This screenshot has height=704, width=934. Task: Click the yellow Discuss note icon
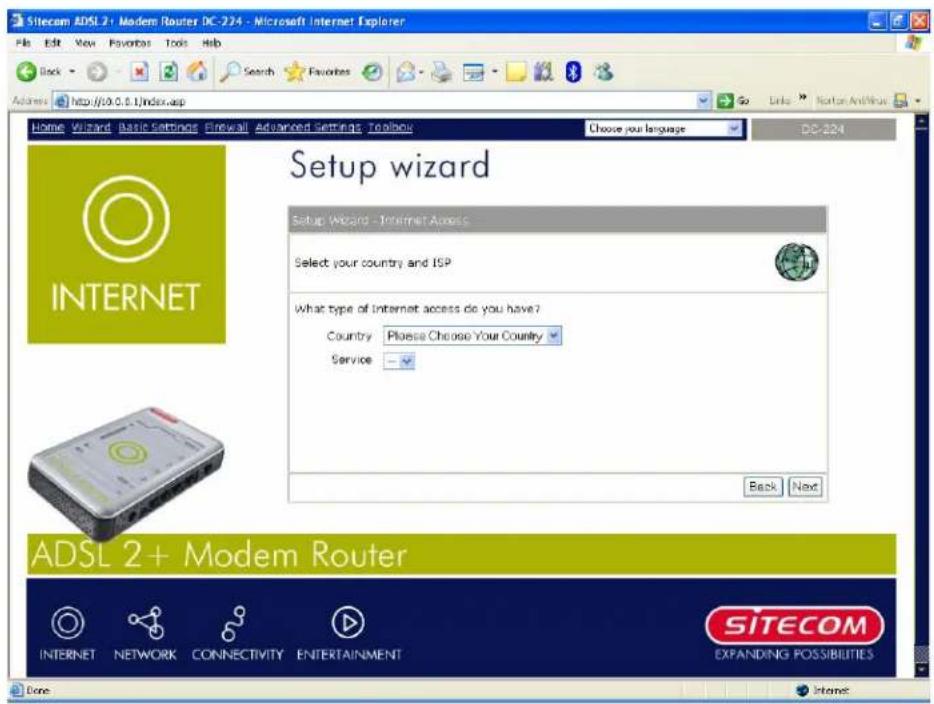(516, 72)
